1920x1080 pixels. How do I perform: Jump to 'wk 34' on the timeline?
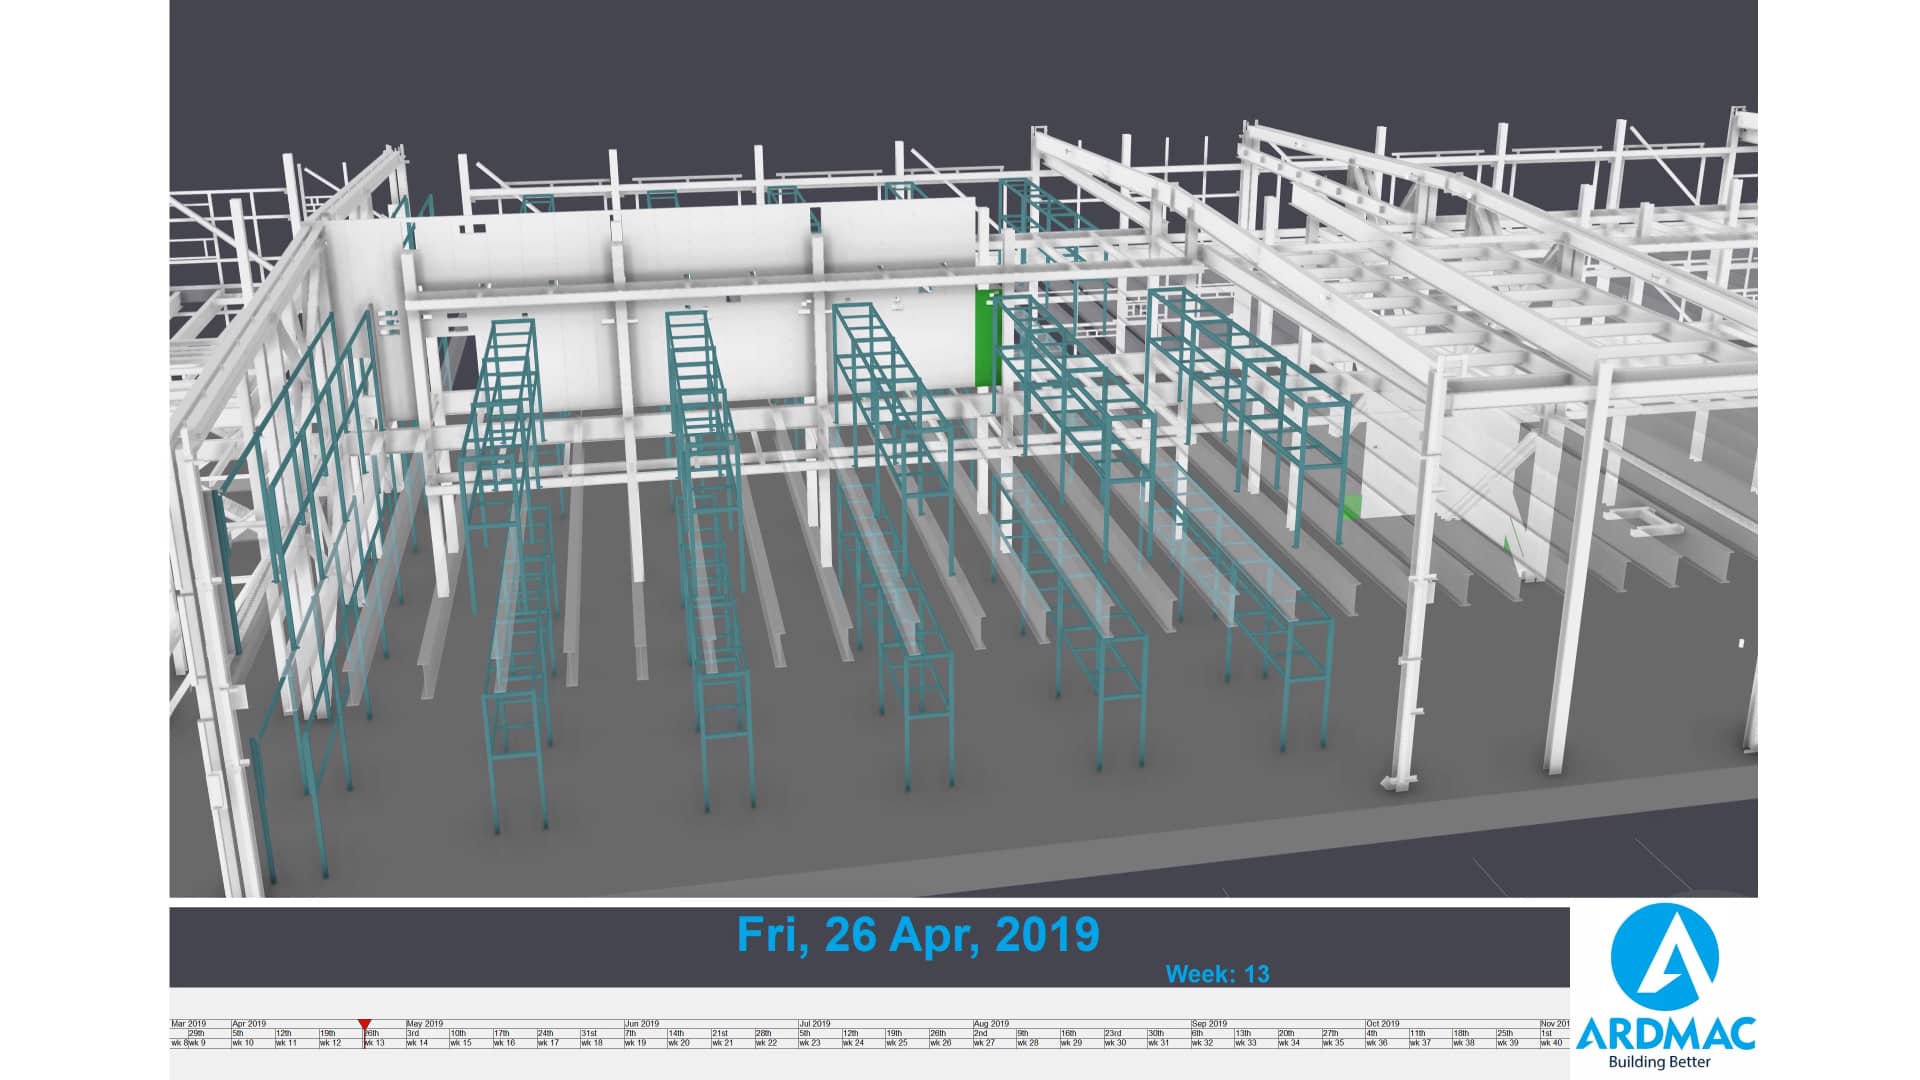1289,1043
